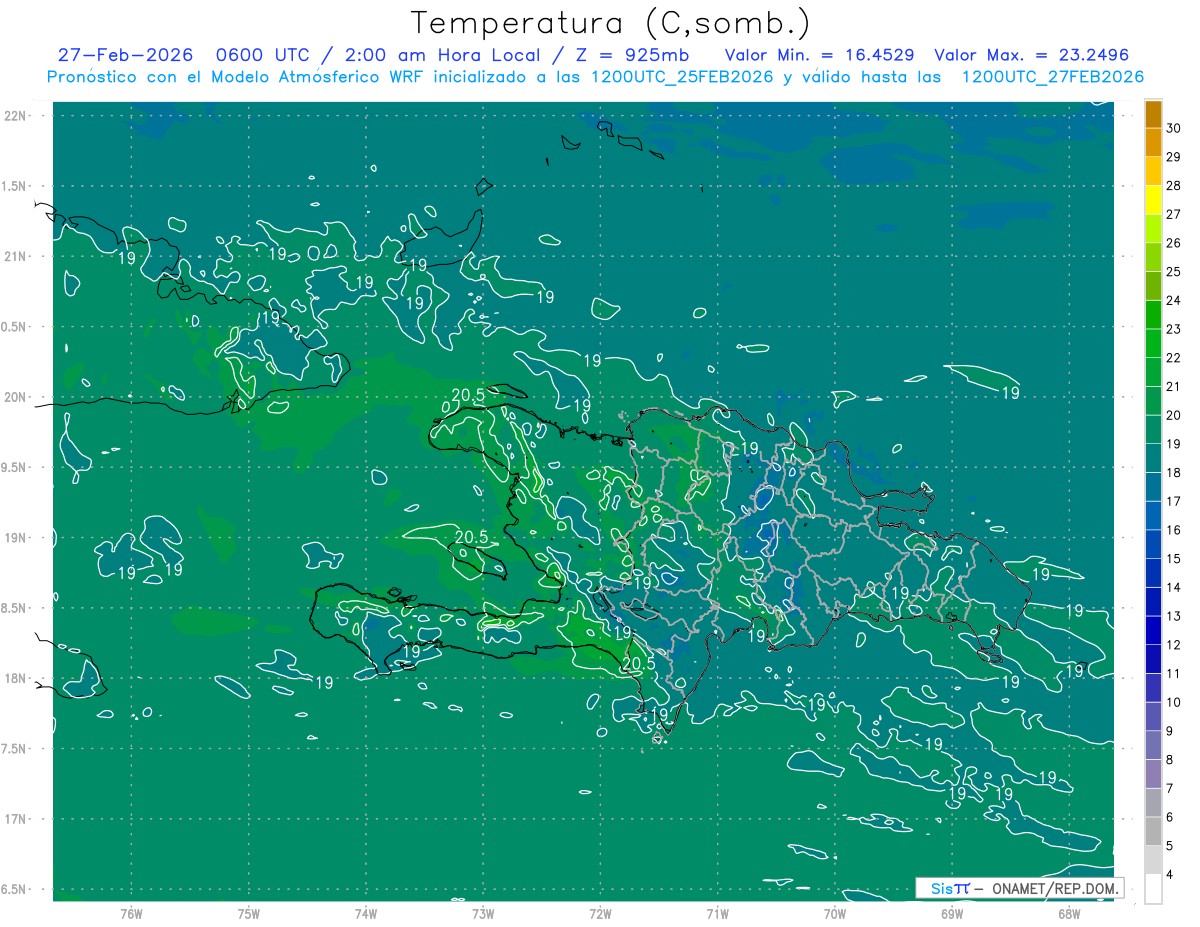Pick the purple swatch between 8 and 9
The image size is (1200, 927).
click(1153, 746)
